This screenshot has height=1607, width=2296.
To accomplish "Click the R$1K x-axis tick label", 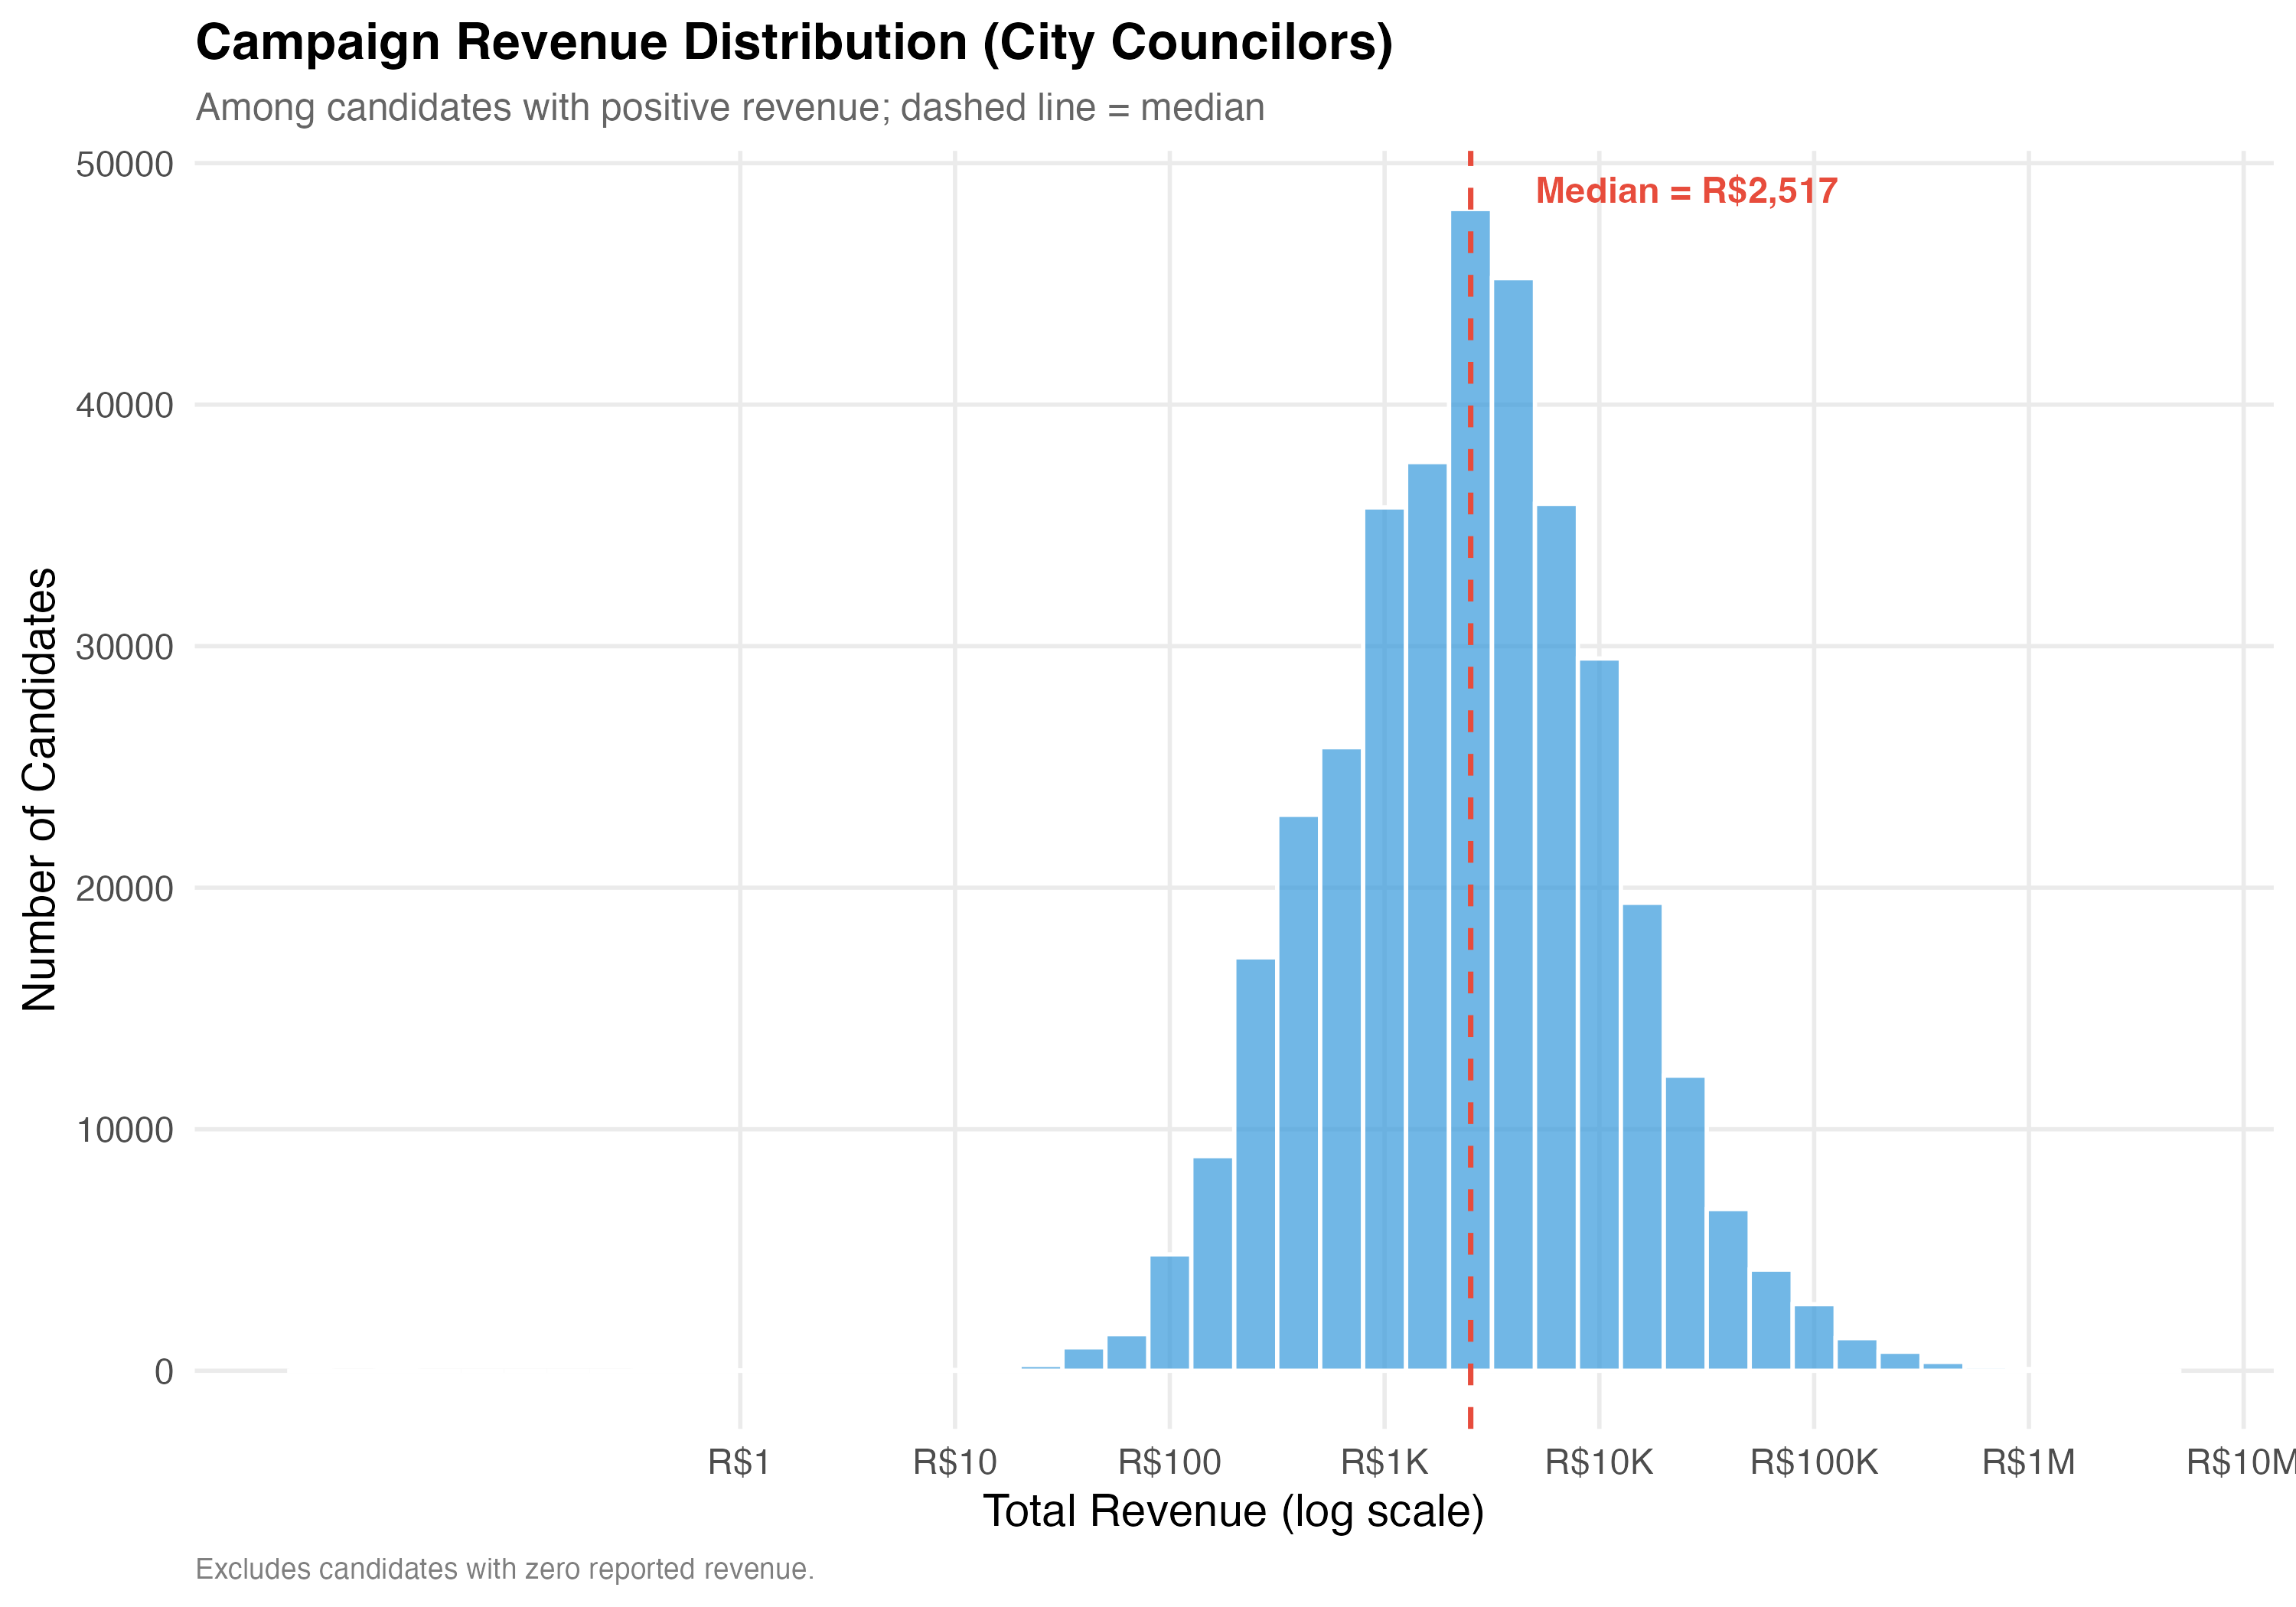I will coord(1384,1462).
